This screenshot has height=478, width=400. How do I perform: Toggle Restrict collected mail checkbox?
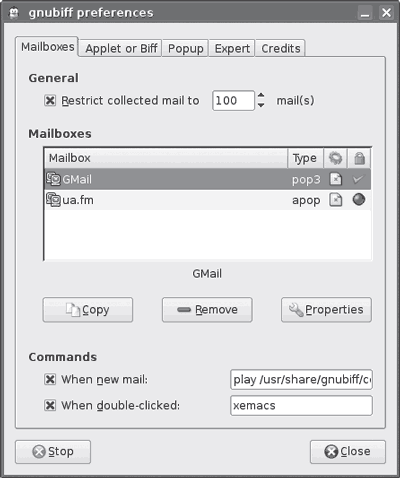(50, 100)
